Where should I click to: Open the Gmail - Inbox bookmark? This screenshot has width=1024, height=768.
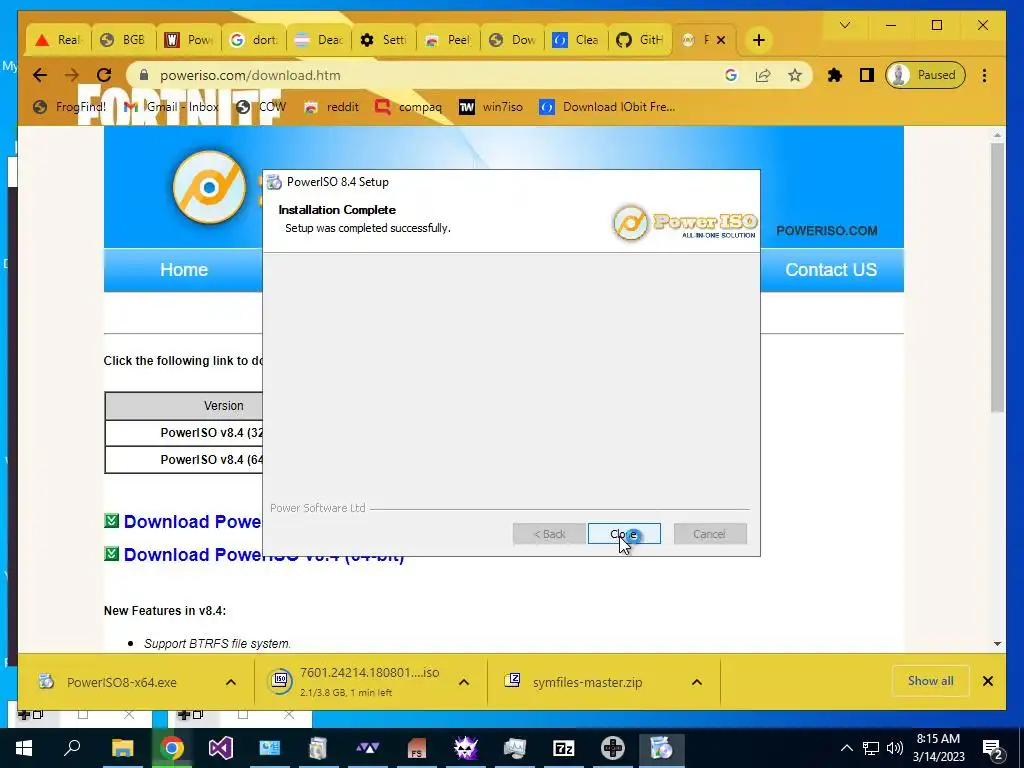pos(171,106)
